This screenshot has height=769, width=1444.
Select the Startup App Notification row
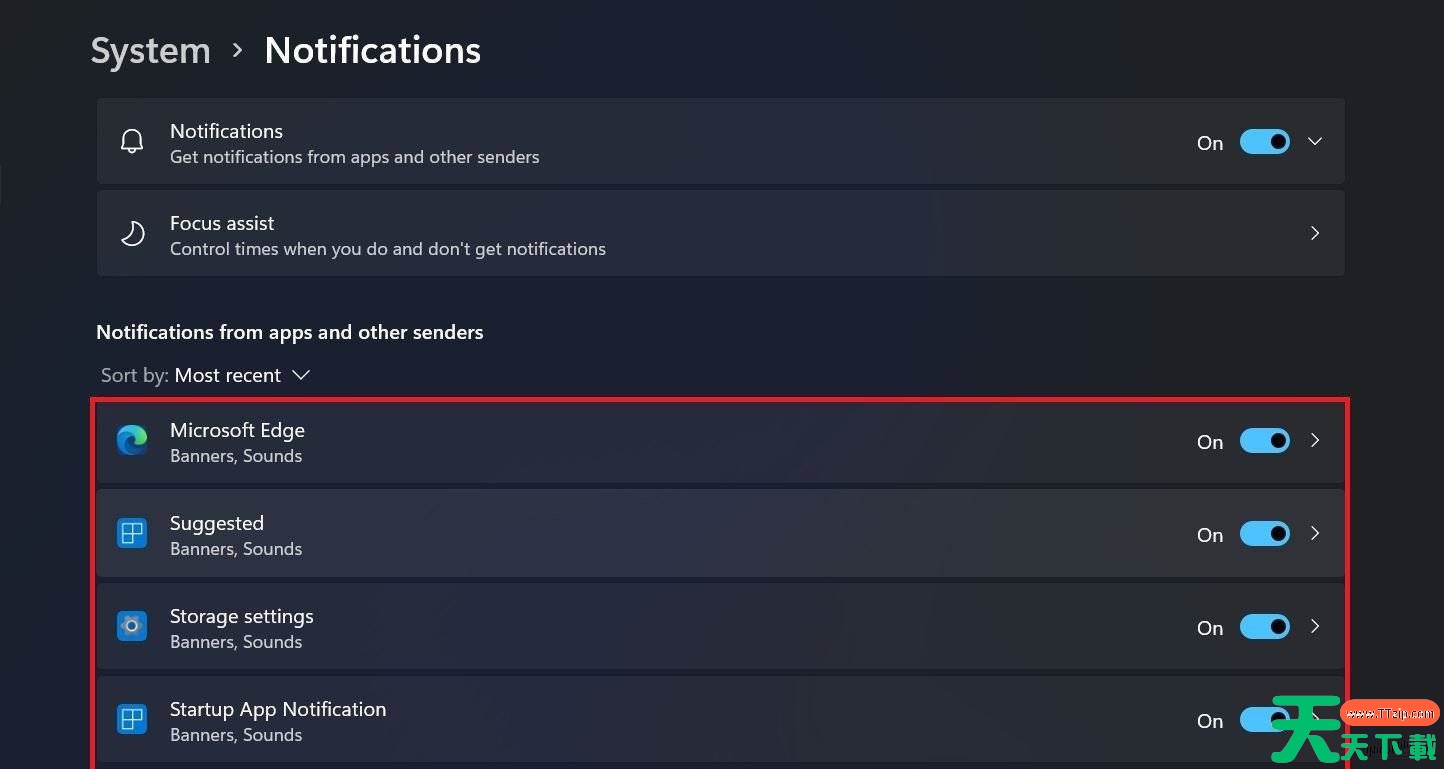(721, 720)
